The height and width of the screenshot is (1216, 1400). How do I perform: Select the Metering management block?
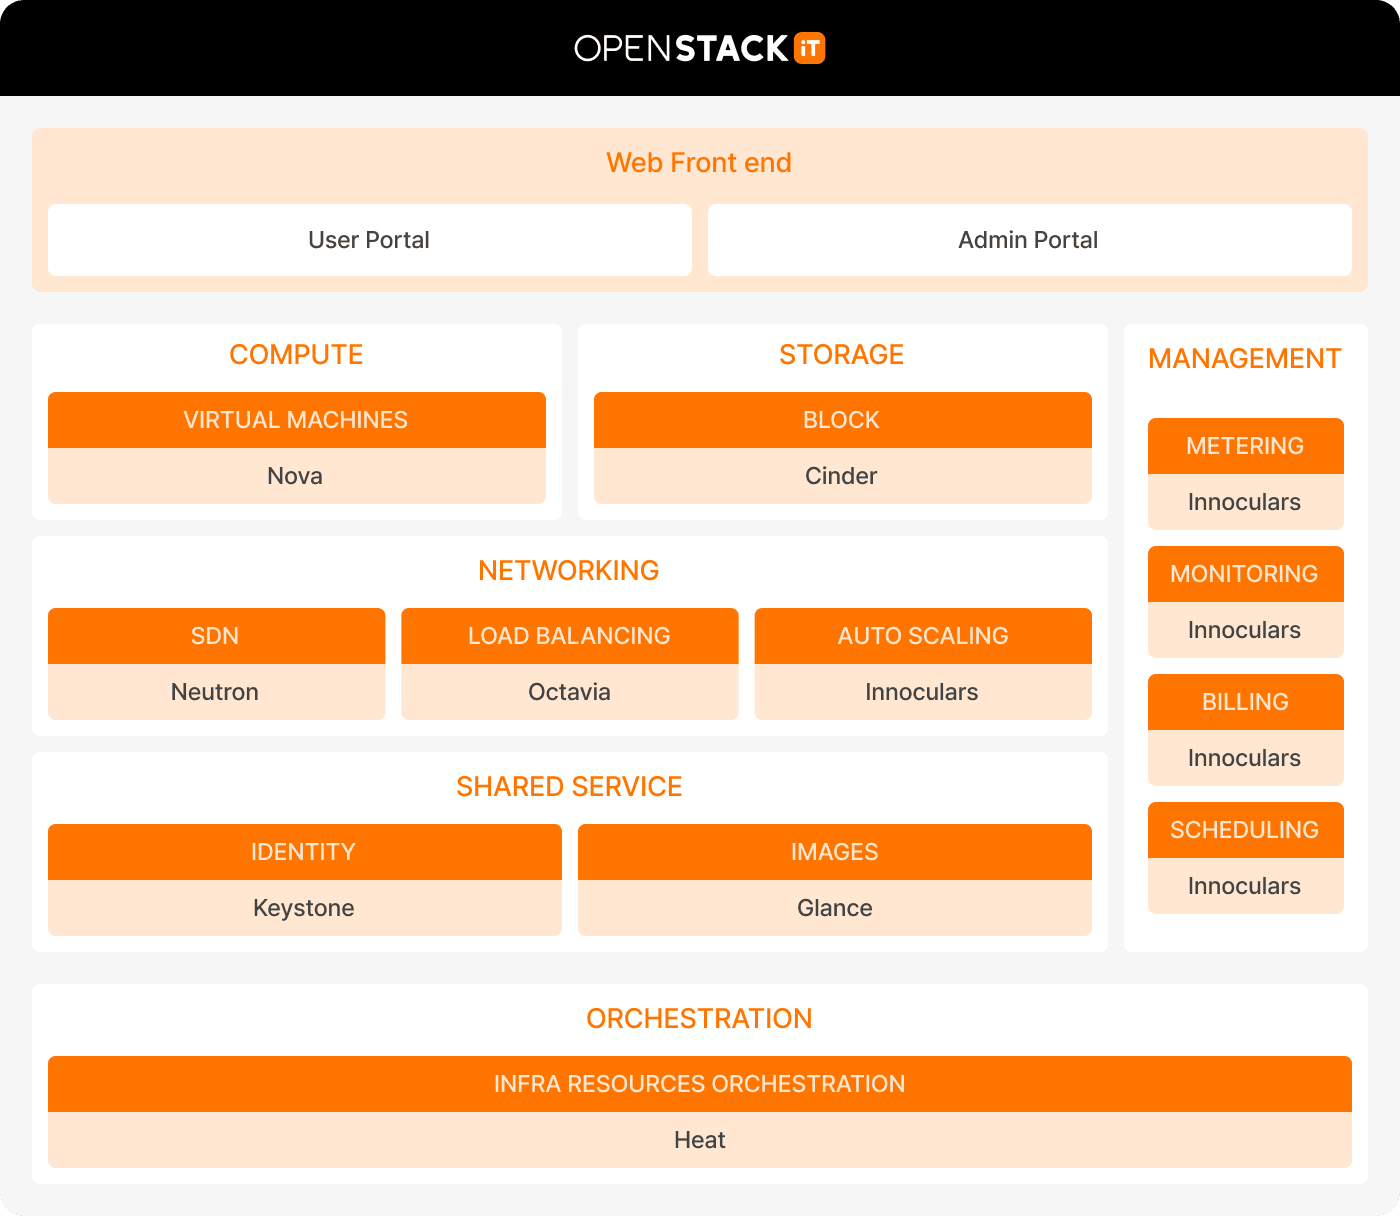pyautogui.click(x=1245, y=446)
